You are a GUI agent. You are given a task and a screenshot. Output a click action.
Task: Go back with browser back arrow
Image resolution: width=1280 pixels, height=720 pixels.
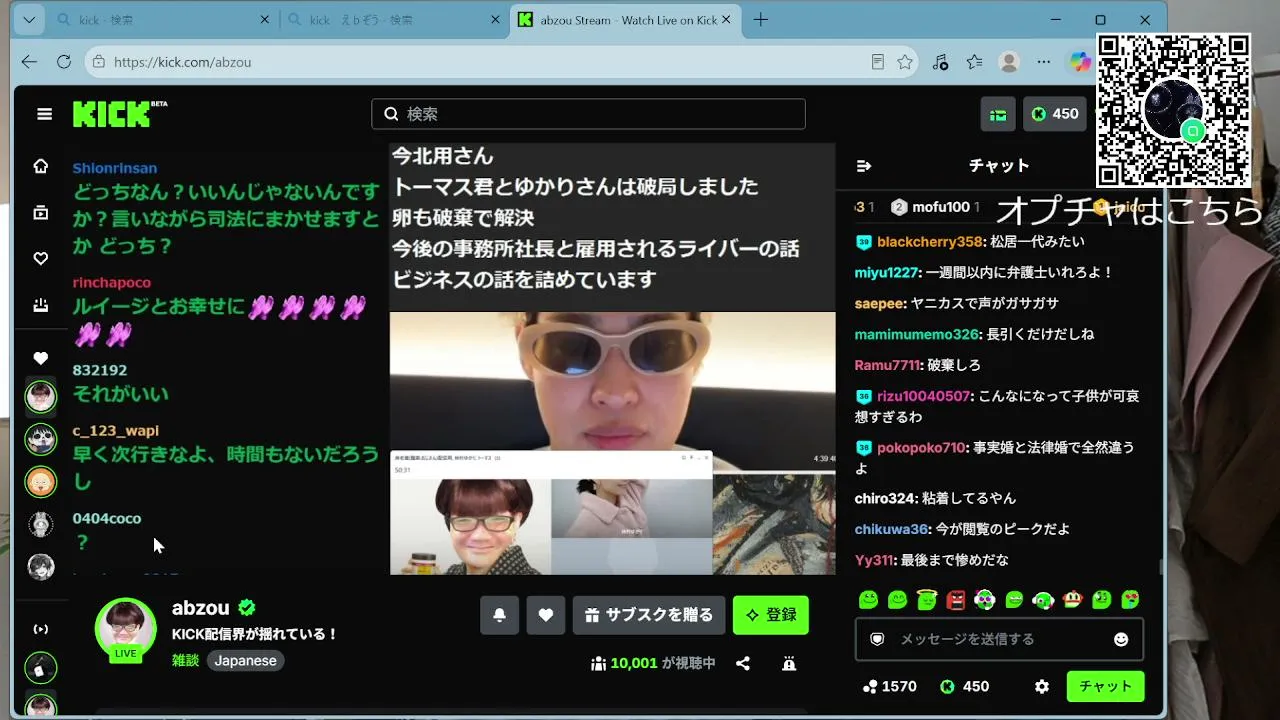[29, 62]
